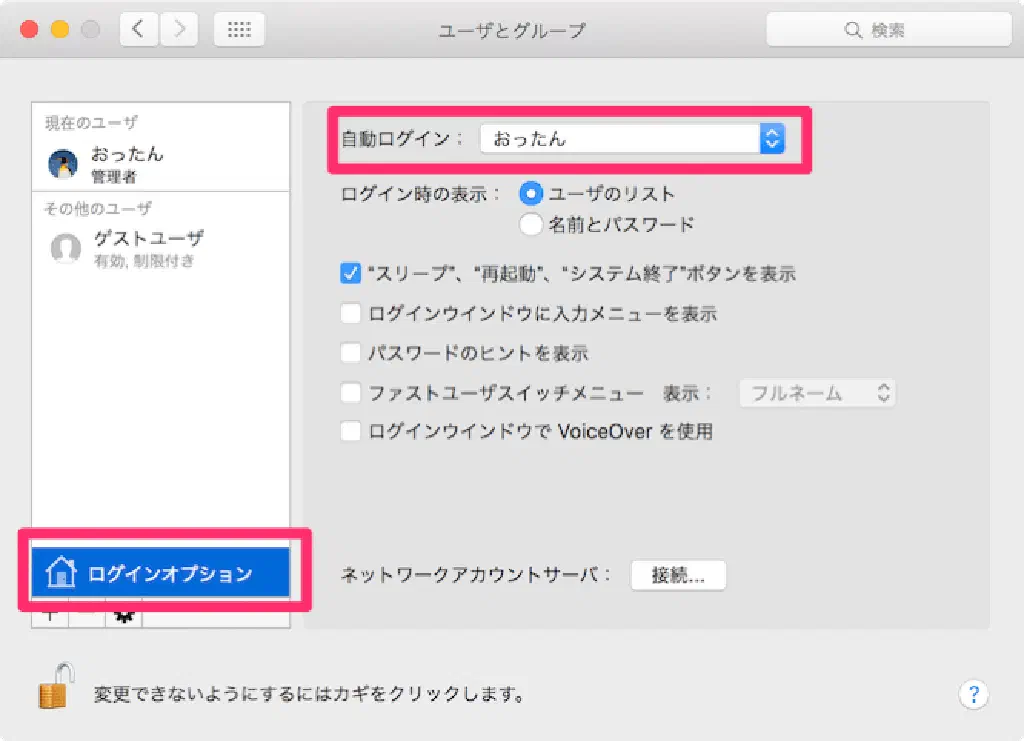Open the フルネーム display dropdown

tap(816, 393)
